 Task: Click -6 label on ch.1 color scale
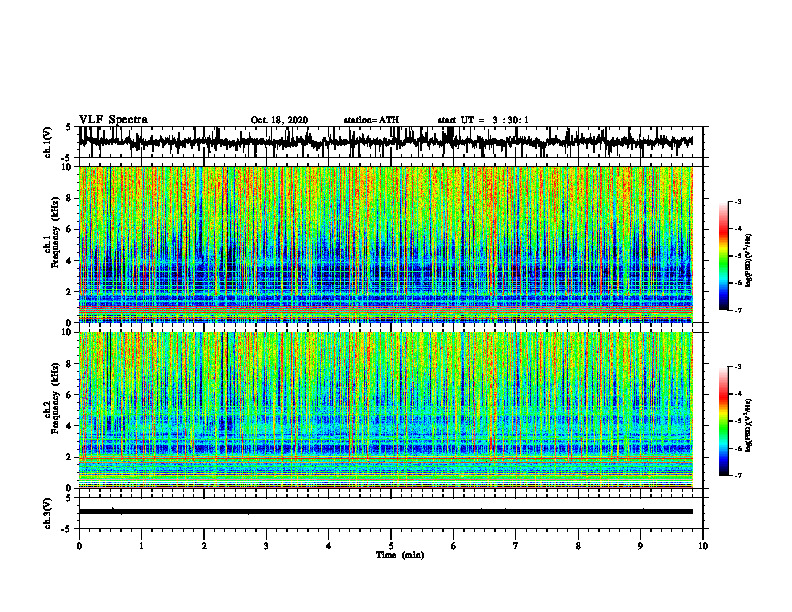point(738,283)
